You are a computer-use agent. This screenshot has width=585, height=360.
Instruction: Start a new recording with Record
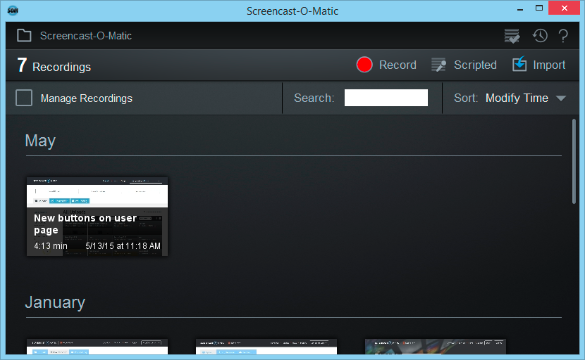(x=398, y=65)
